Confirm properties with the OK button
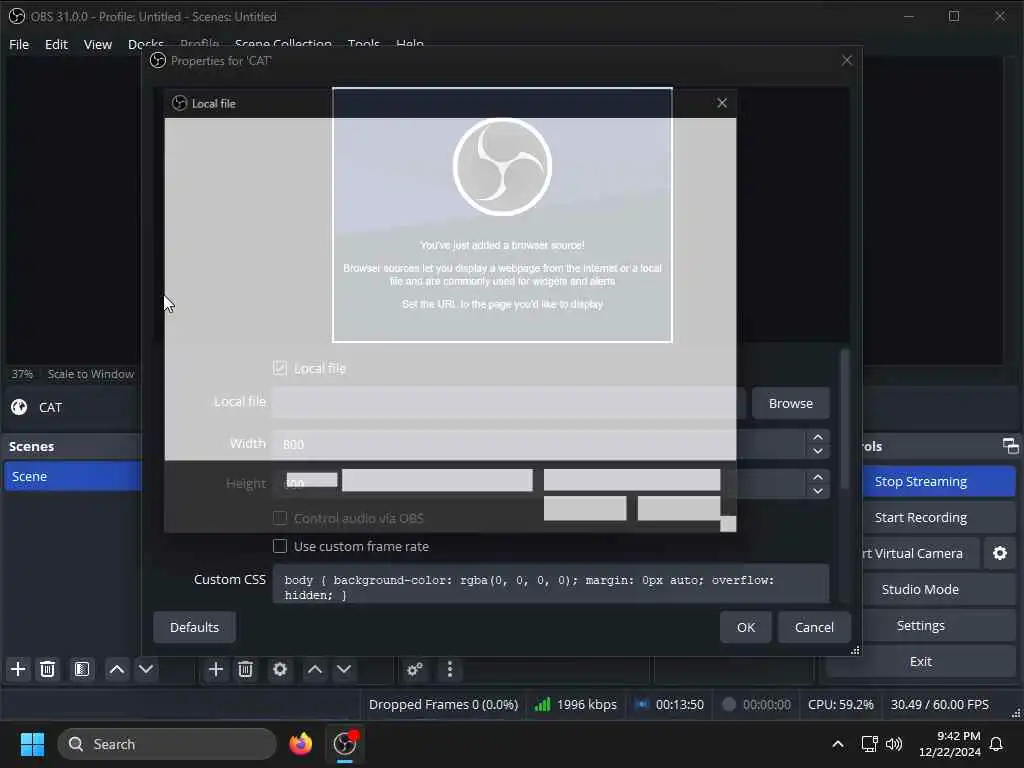1024x768 pixels. [x=746, y=627]
